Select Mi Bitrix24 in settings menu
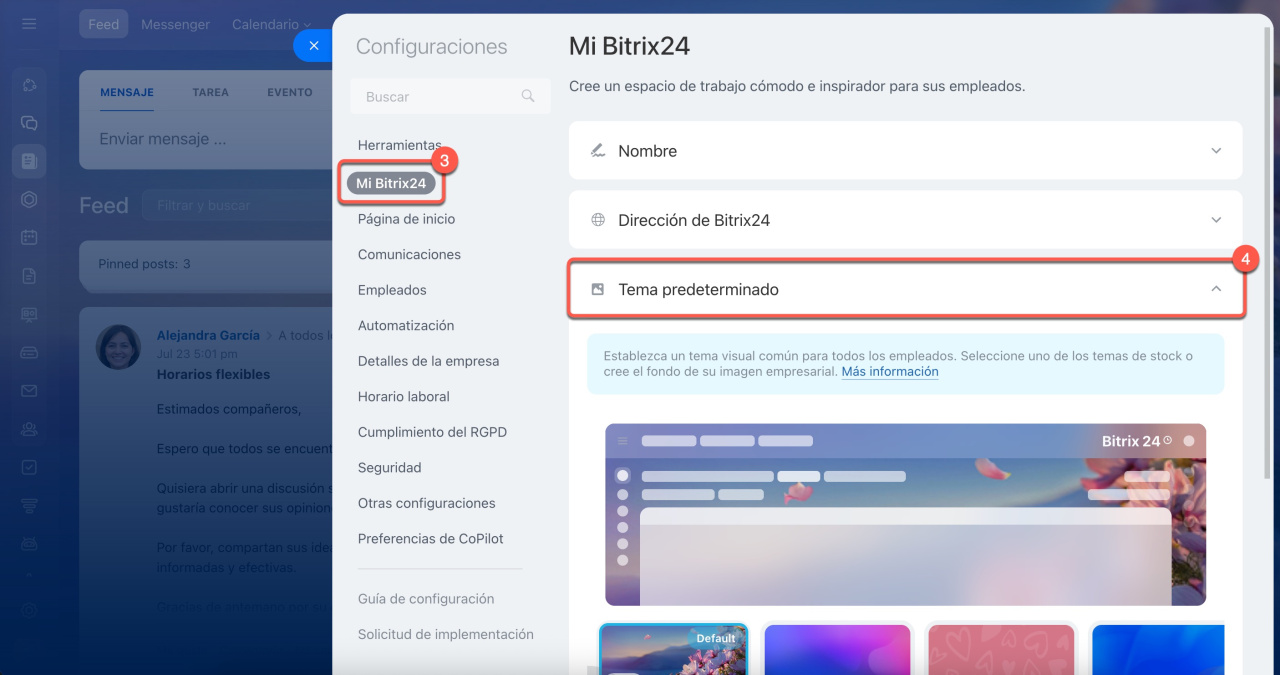 click(x=391, y=183)
